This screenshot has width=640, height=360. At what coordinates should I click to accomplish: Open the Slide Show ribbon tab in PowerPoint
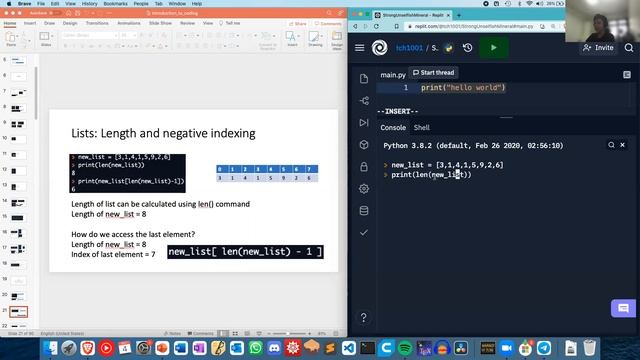[160, 23]
